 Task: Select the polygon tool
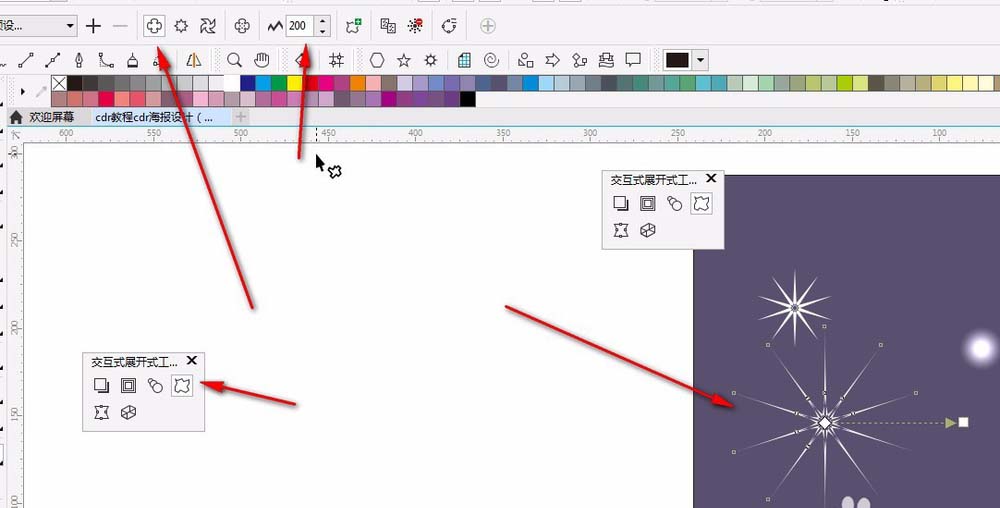377,61
